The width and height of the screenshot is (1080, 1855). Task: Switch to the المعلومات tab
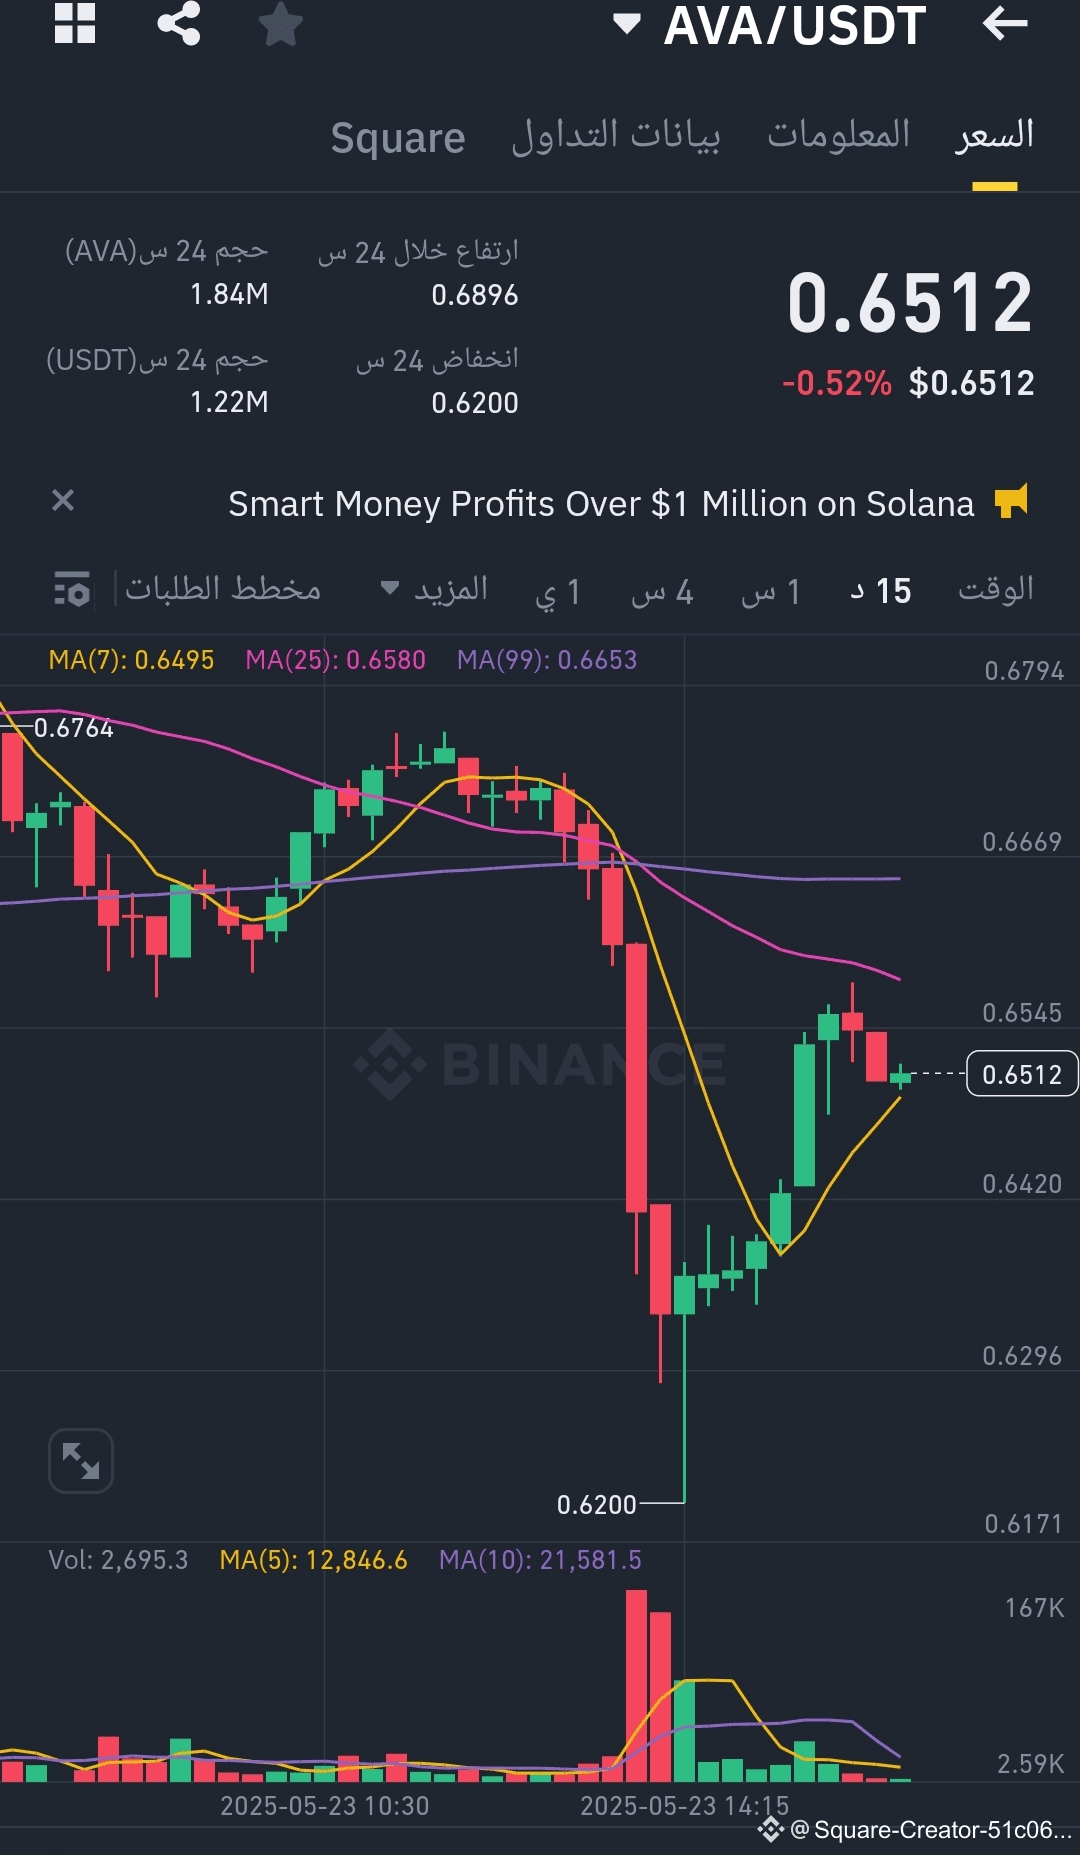(838, 136)
